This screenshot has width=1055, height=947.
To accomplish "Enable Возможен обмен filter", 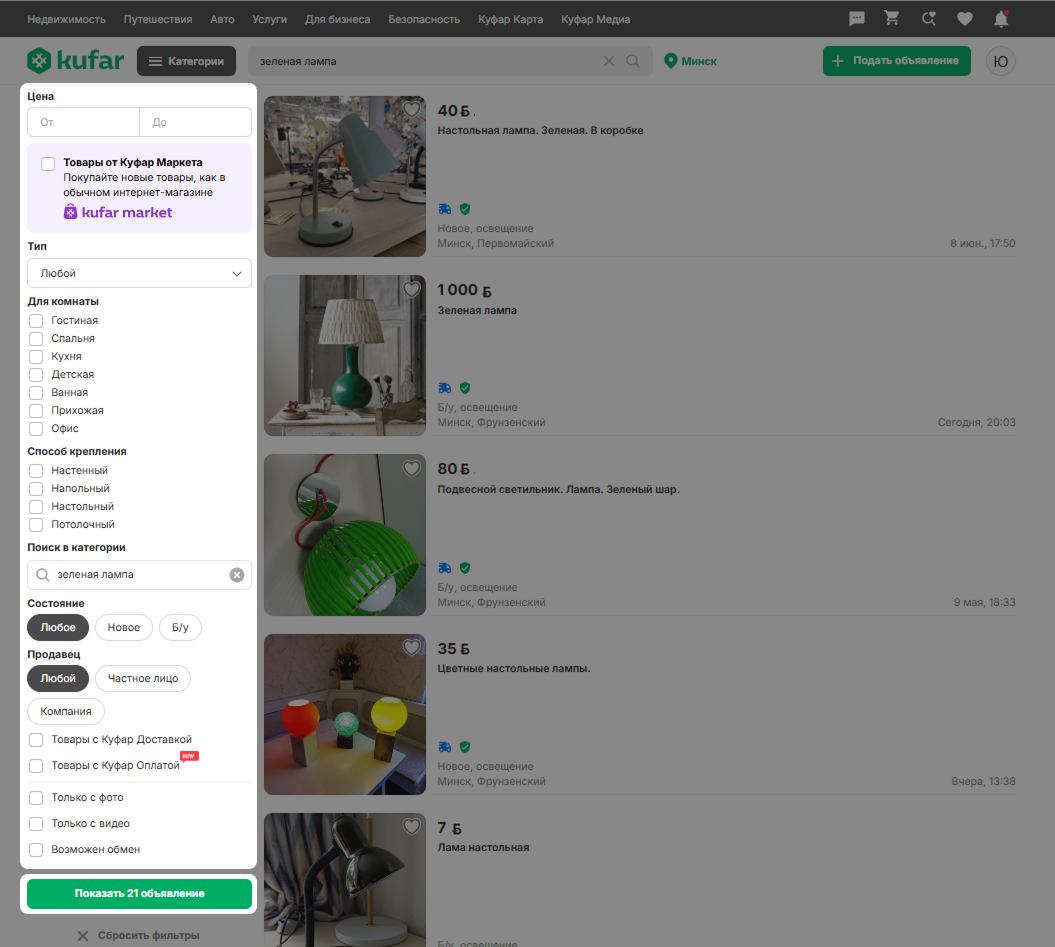I will 36,849.
